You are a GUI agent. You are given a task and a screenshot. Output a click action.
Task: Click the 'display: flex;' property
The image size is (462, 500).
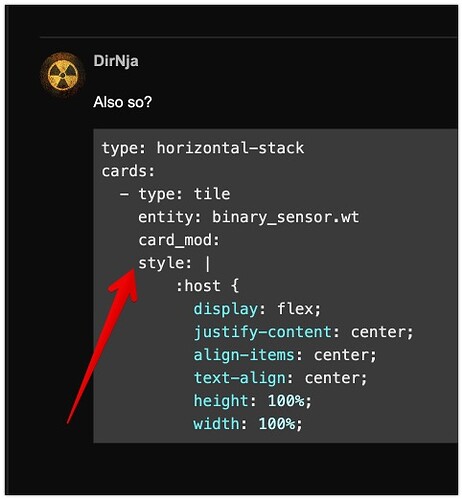[257, 309]
